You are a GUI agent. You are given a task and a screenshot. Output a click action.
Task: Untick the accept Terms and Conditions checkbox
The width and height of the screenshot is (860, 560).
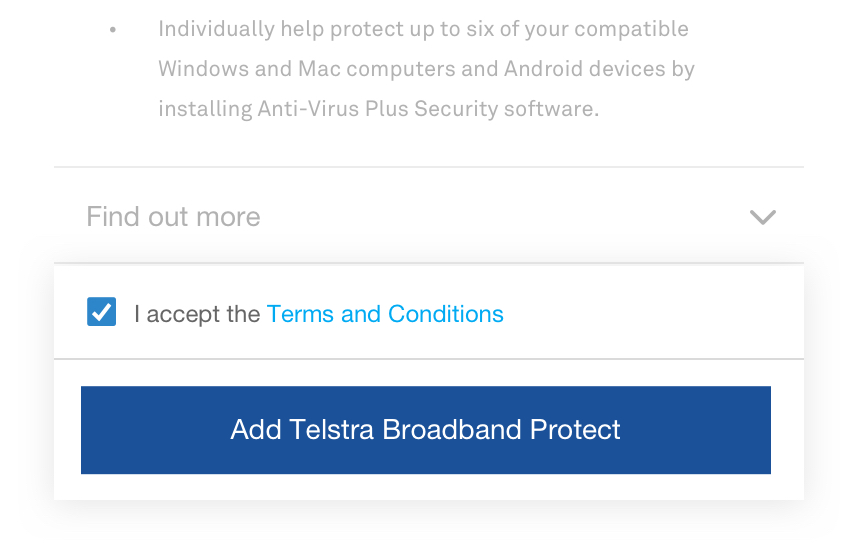[102, 313]
